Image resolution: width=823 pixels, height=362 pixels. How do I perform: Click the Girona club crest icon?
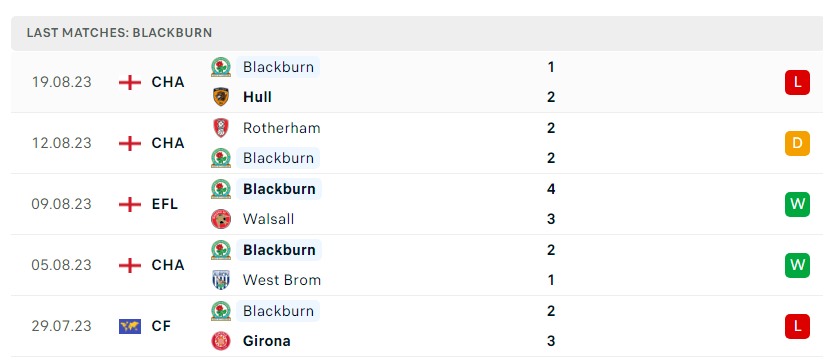(x=221, y=341)
